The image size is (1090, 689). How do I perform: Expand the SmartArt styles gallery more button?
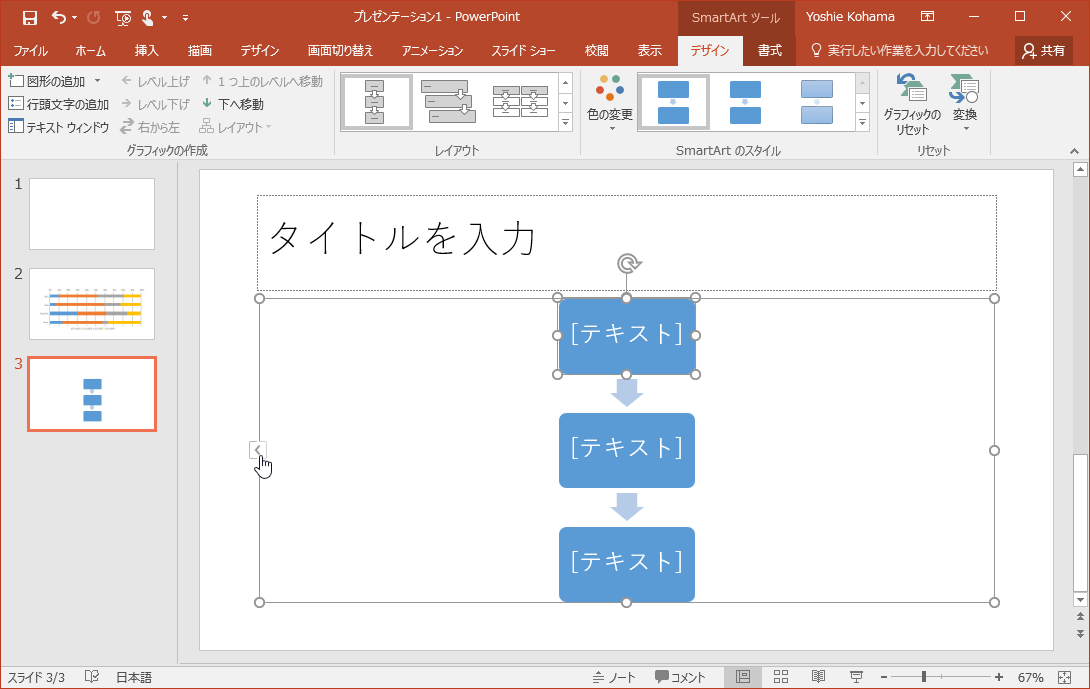coord(862,123)
